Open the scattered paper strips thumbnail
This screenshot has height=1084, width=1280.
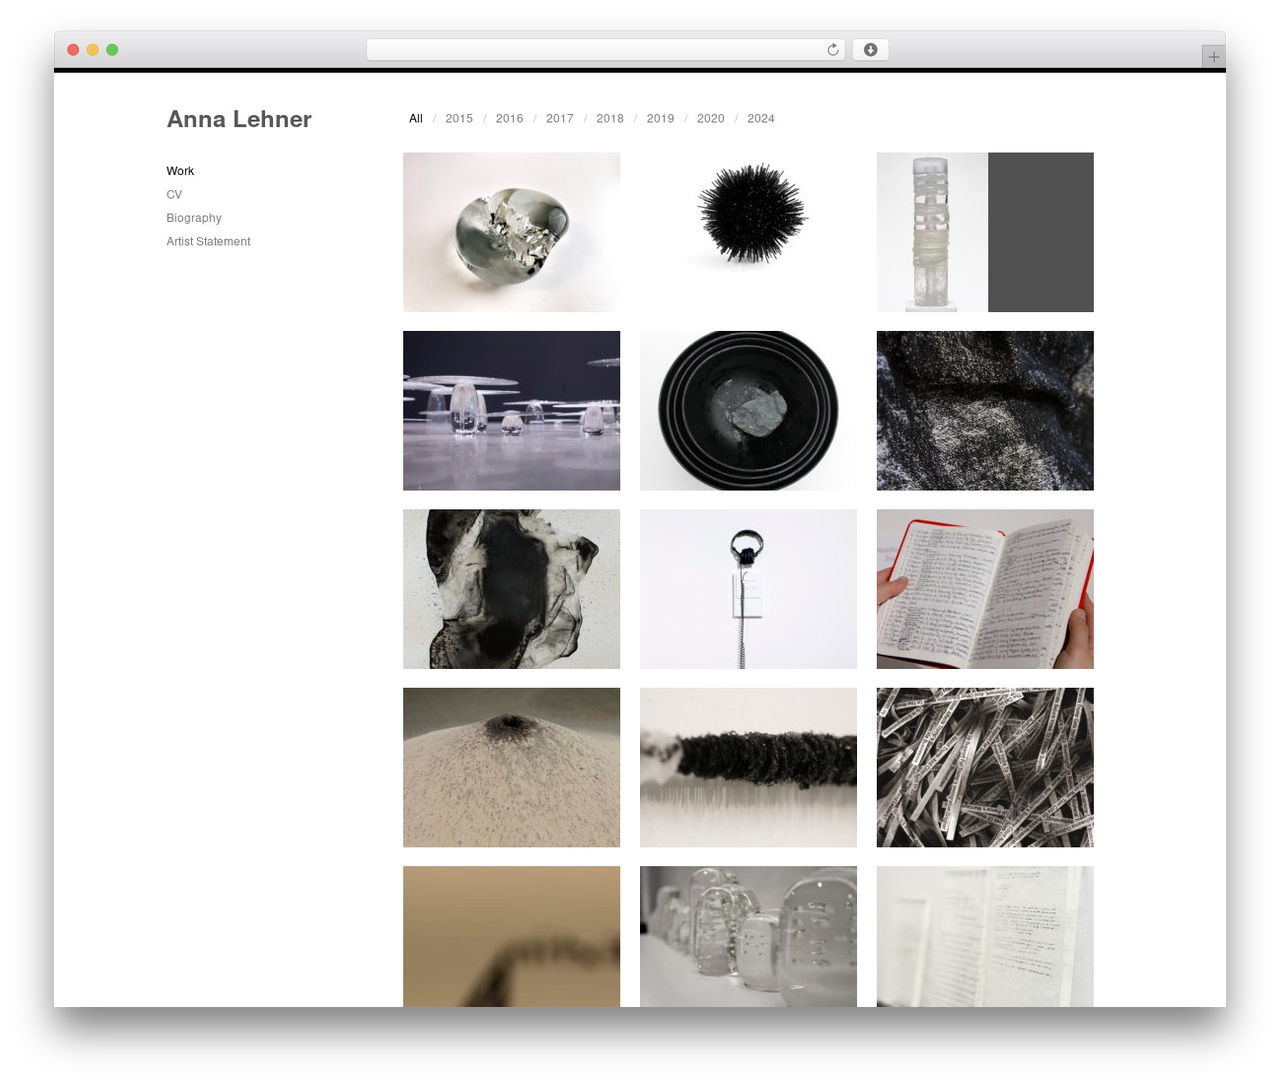[x=985, y=768]
